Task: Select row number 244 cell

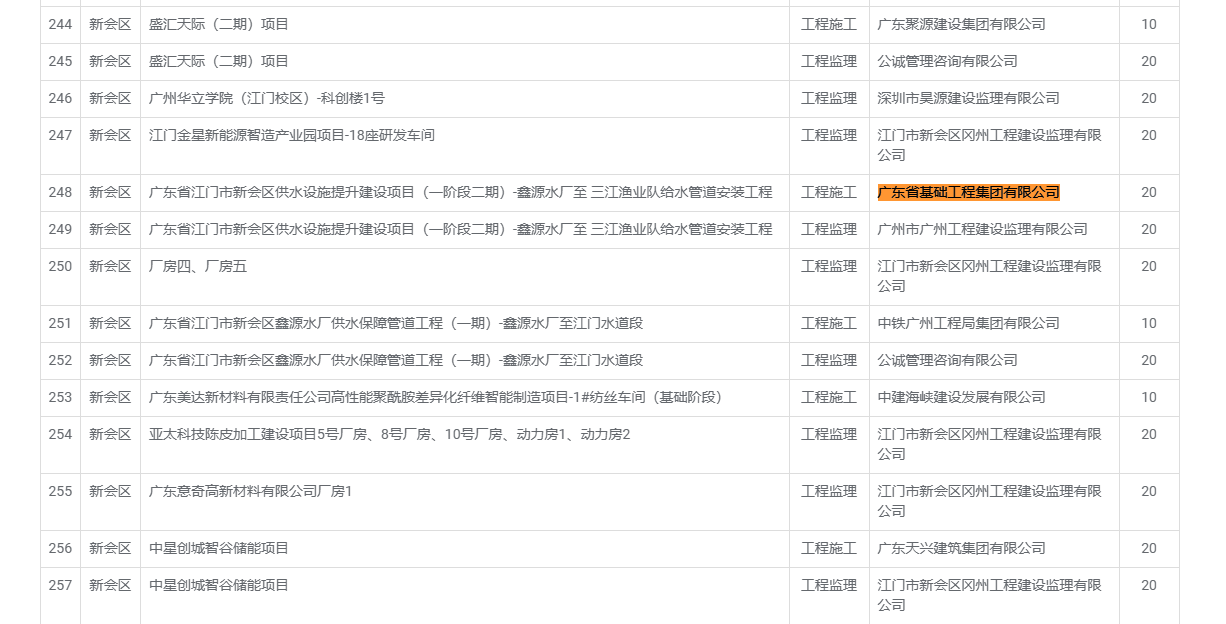Action: click(60, 24)
